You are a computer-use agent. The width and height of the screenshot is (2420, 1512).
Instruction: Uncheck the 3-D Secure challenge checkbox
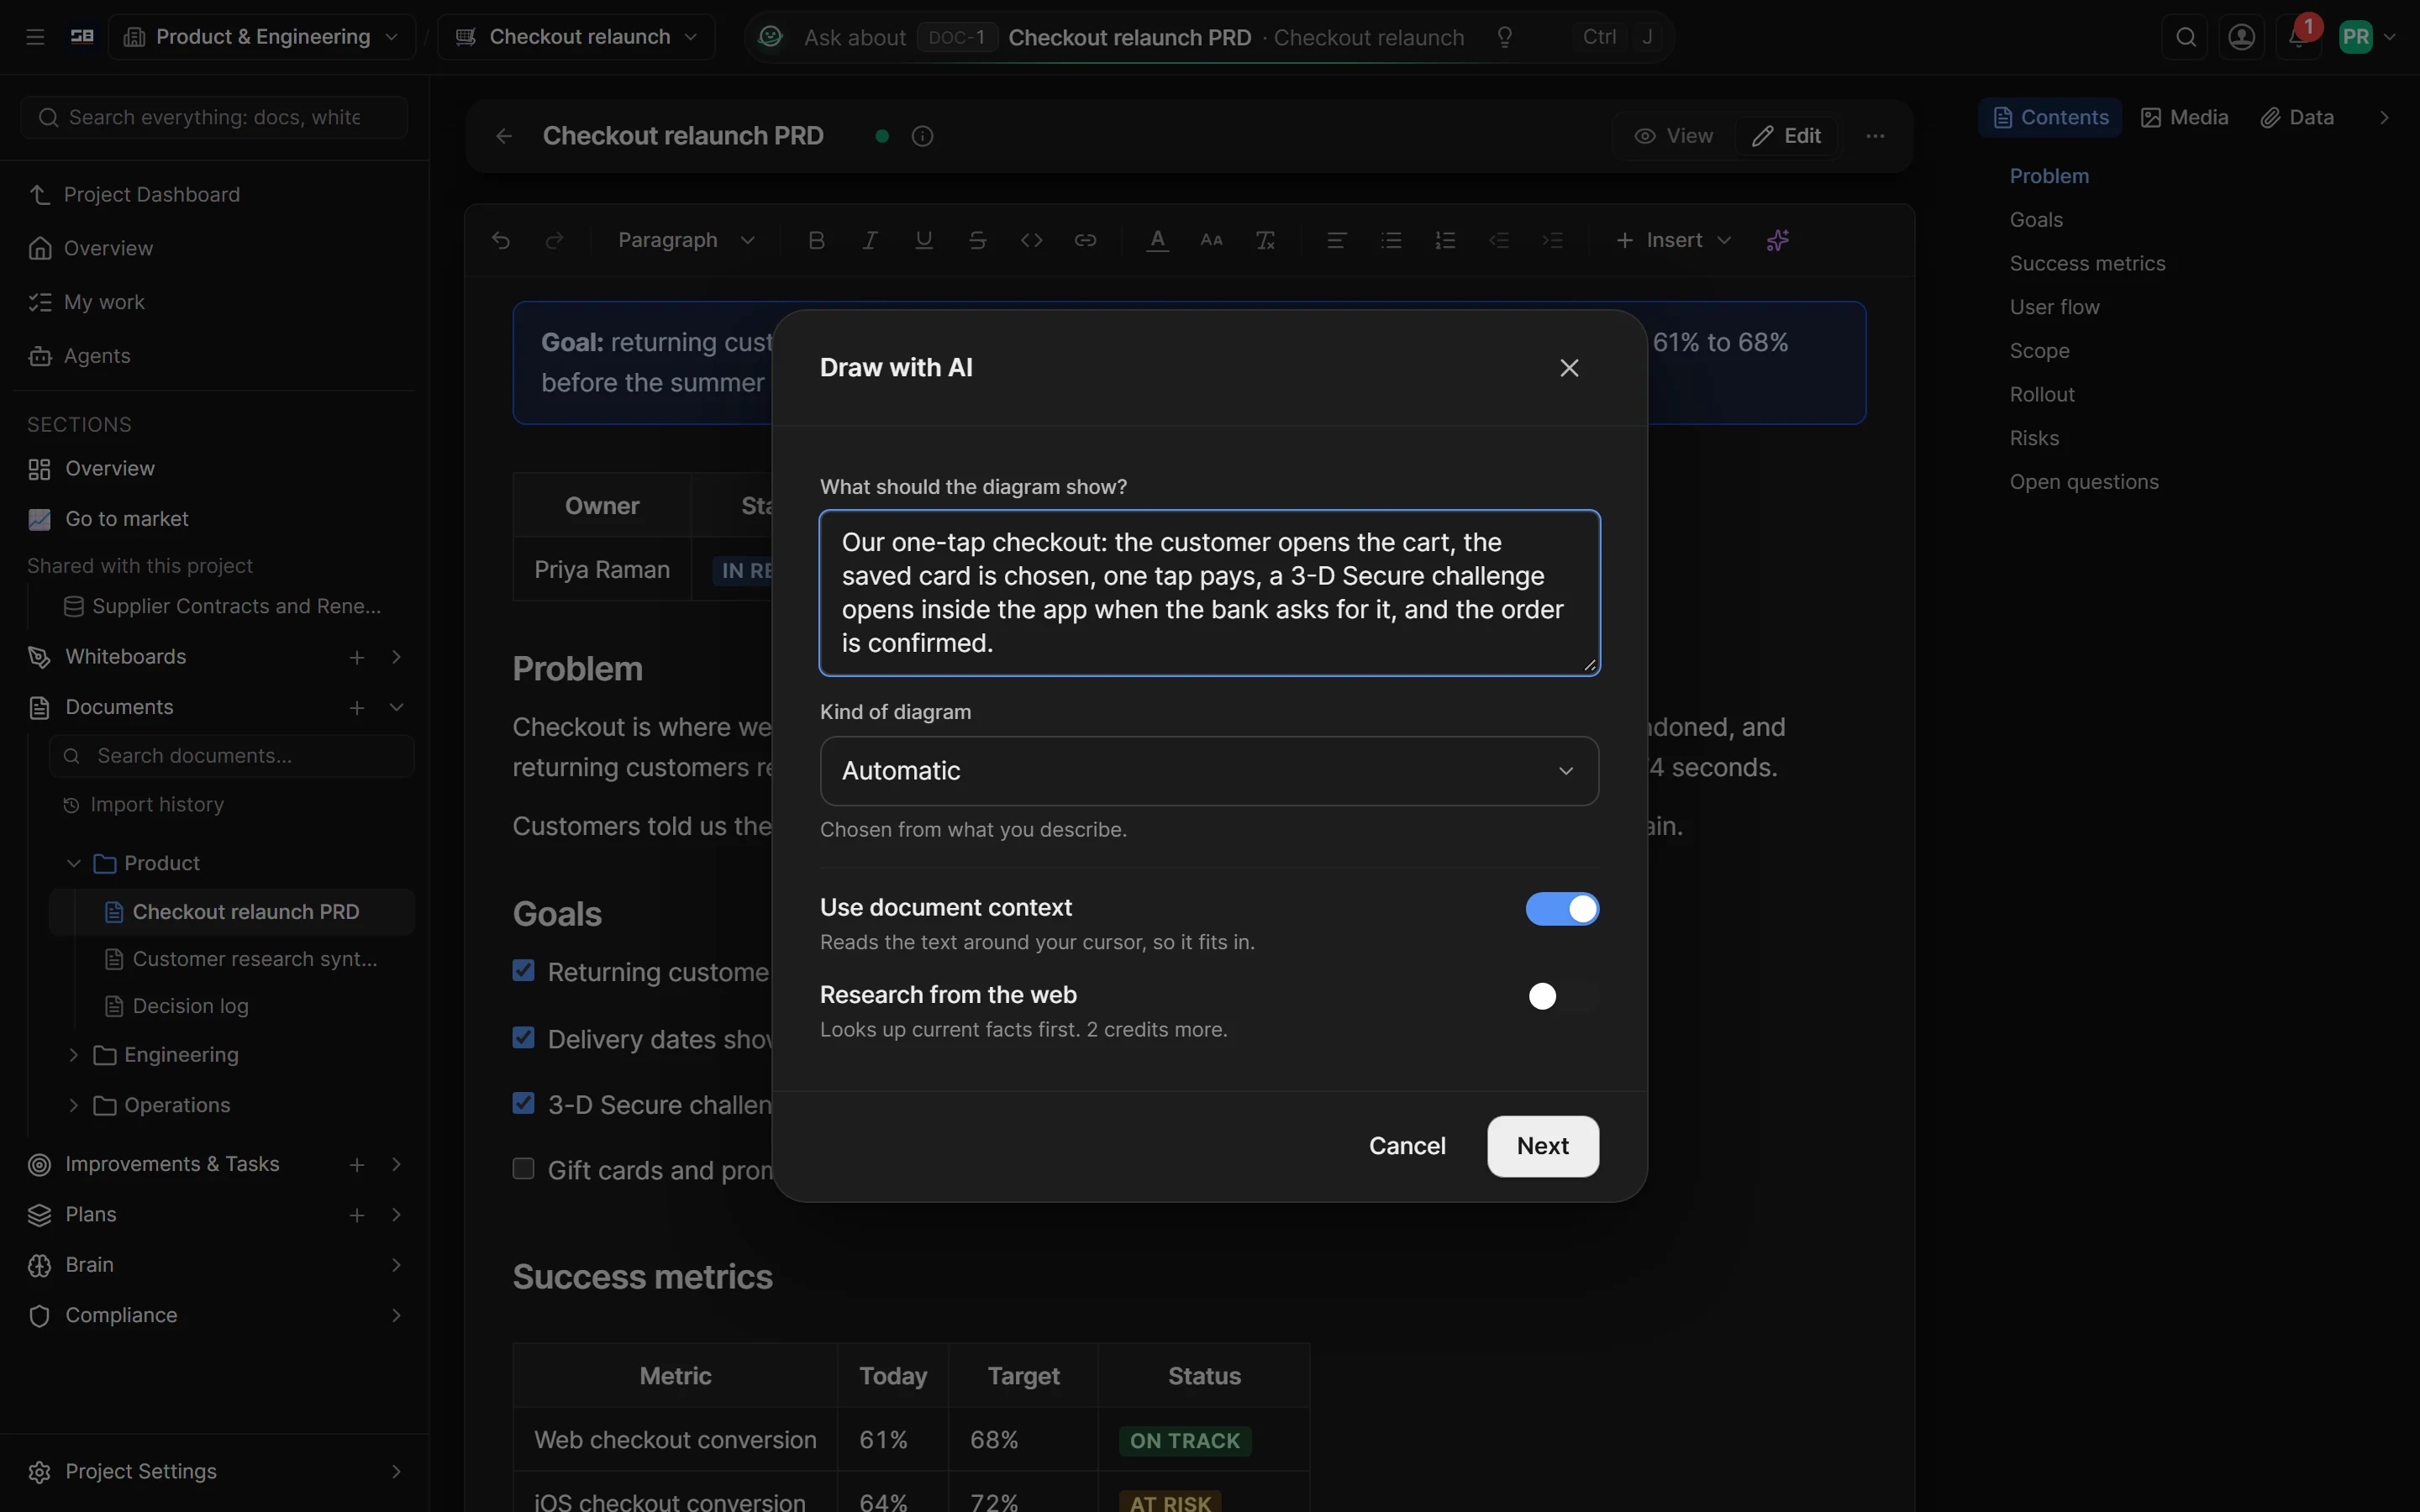(x=523, y=1102)
